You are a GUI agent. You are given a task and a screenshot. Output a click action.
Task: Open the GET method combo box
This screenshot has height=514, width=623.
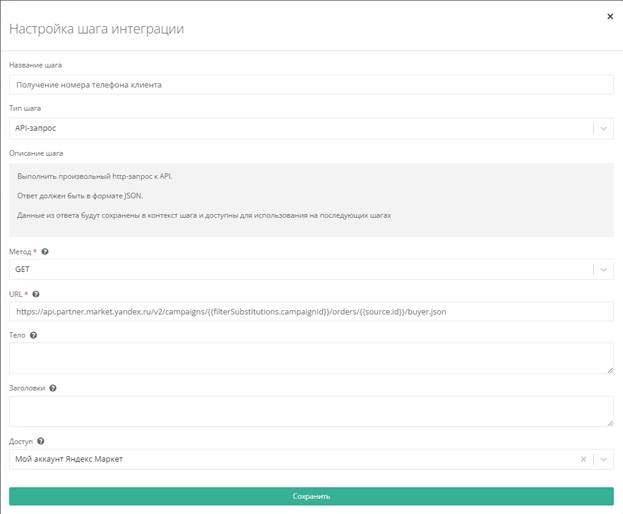click(x=311, y=269)
